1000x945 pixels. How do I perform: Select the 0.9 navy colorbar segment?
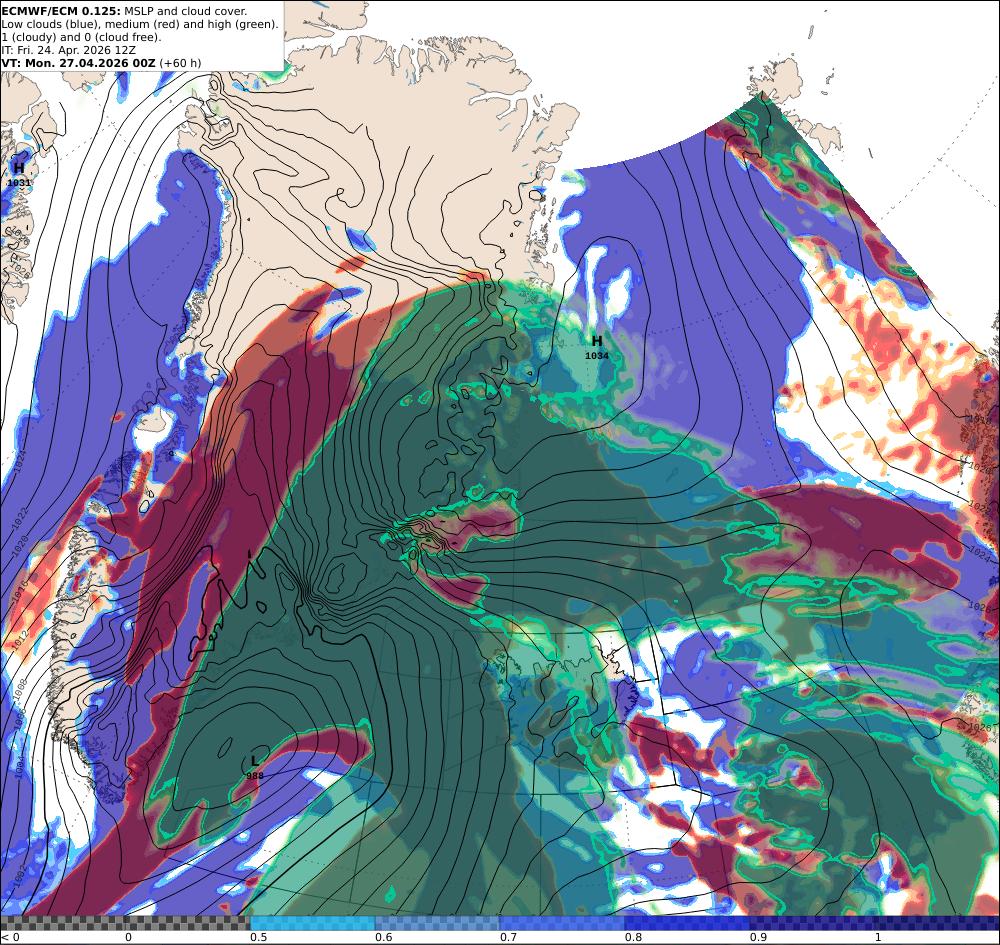pos(811,923)
